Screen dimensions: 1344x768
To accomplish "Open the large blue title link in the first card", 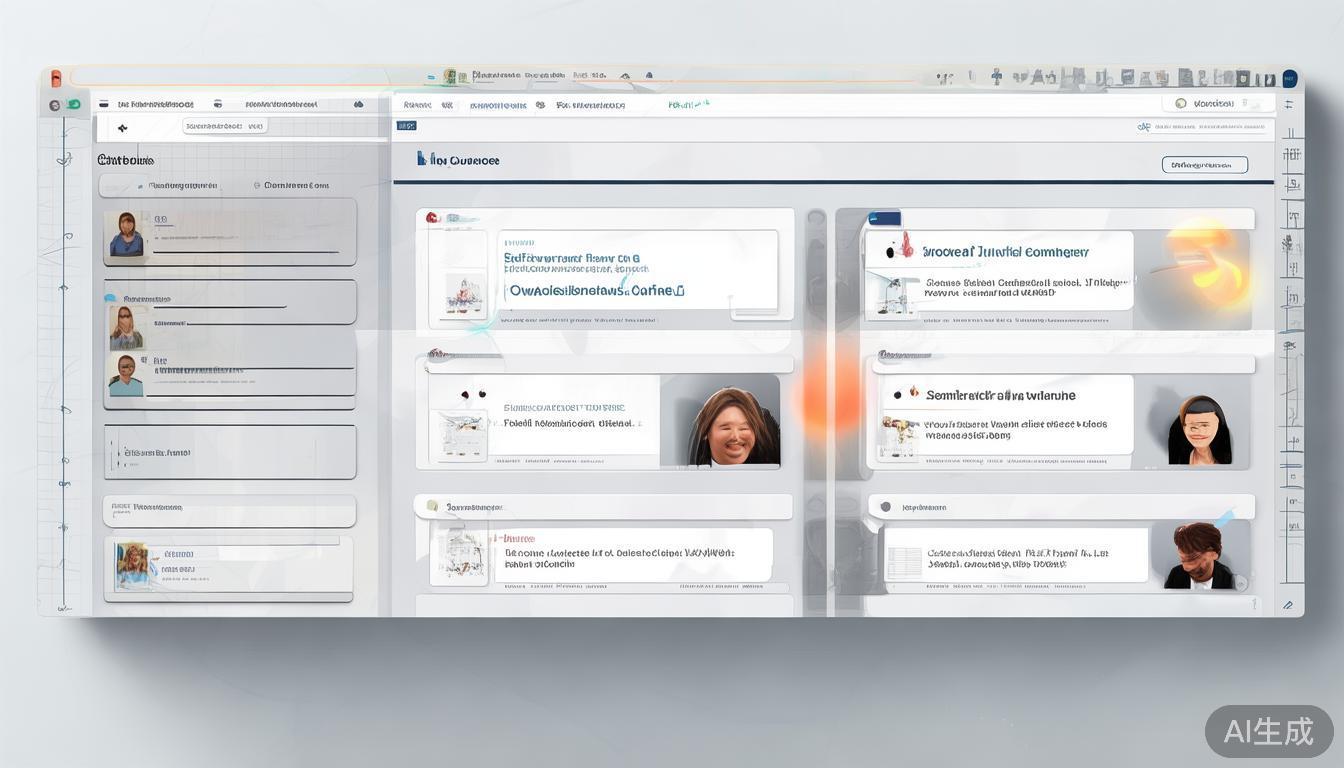I will click(x=596, y=291).
